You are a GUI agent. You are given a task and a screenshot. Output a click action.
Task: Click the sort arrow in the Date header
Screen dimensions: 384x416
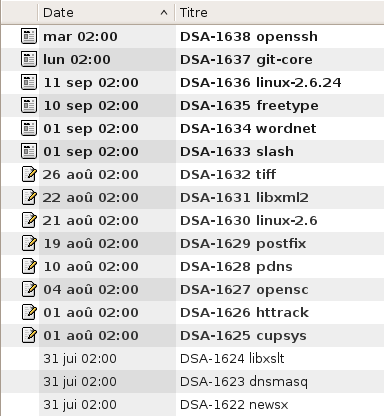click(164, 13)
